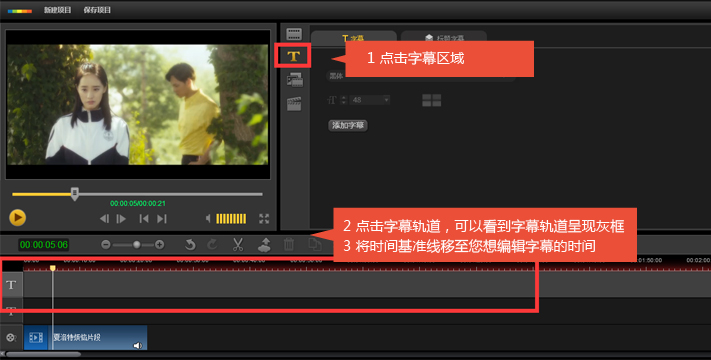This screenshot has width=711, height=360.
Task: Switch to the 标签字幕 tab
Action: tap(444, 38)
